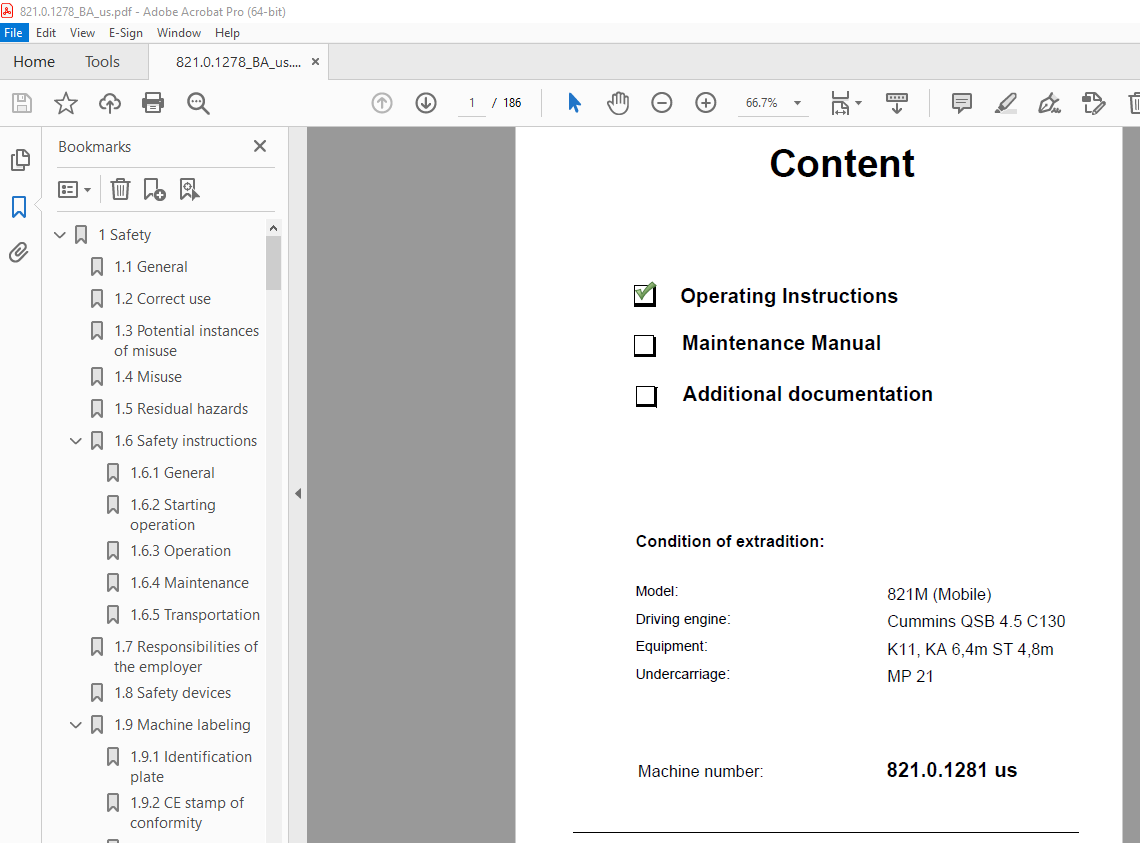1140x843 pixels.
Task: Toggle the Bookmarks side panel icon
Action: click(19, 207)
